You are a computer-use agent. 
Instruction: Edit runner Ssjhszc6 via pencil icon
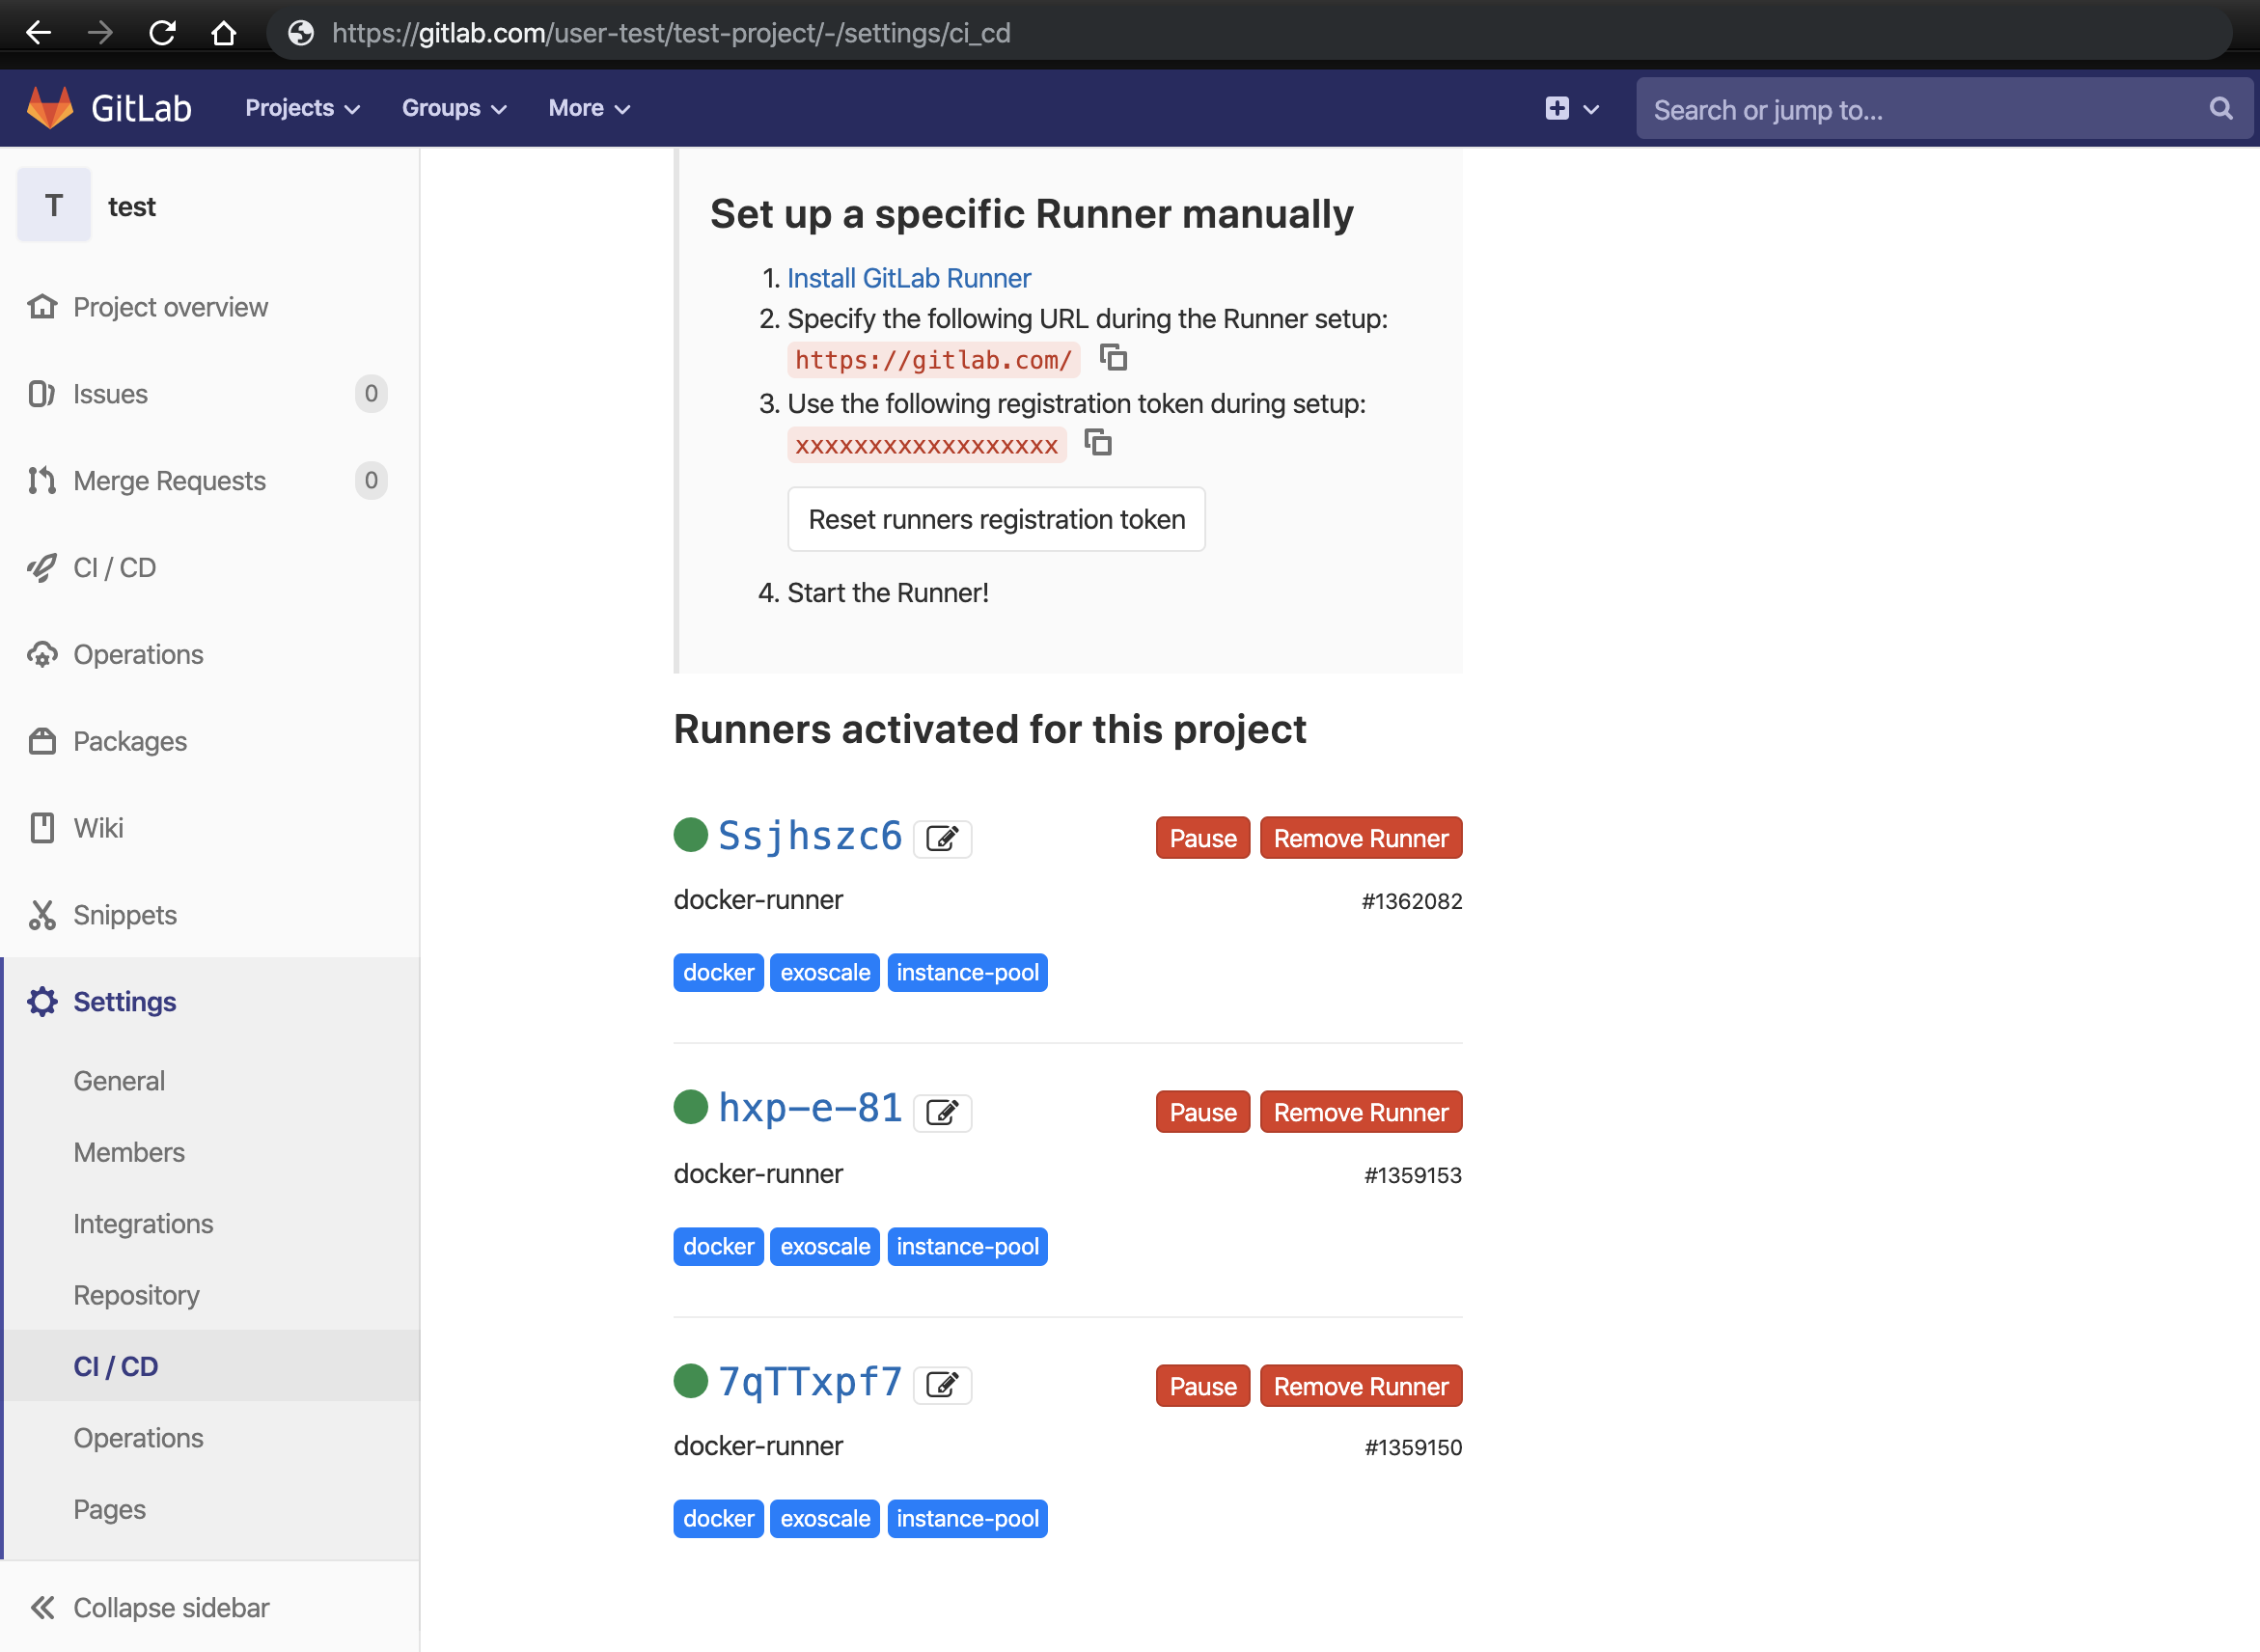tap(942, 838)
